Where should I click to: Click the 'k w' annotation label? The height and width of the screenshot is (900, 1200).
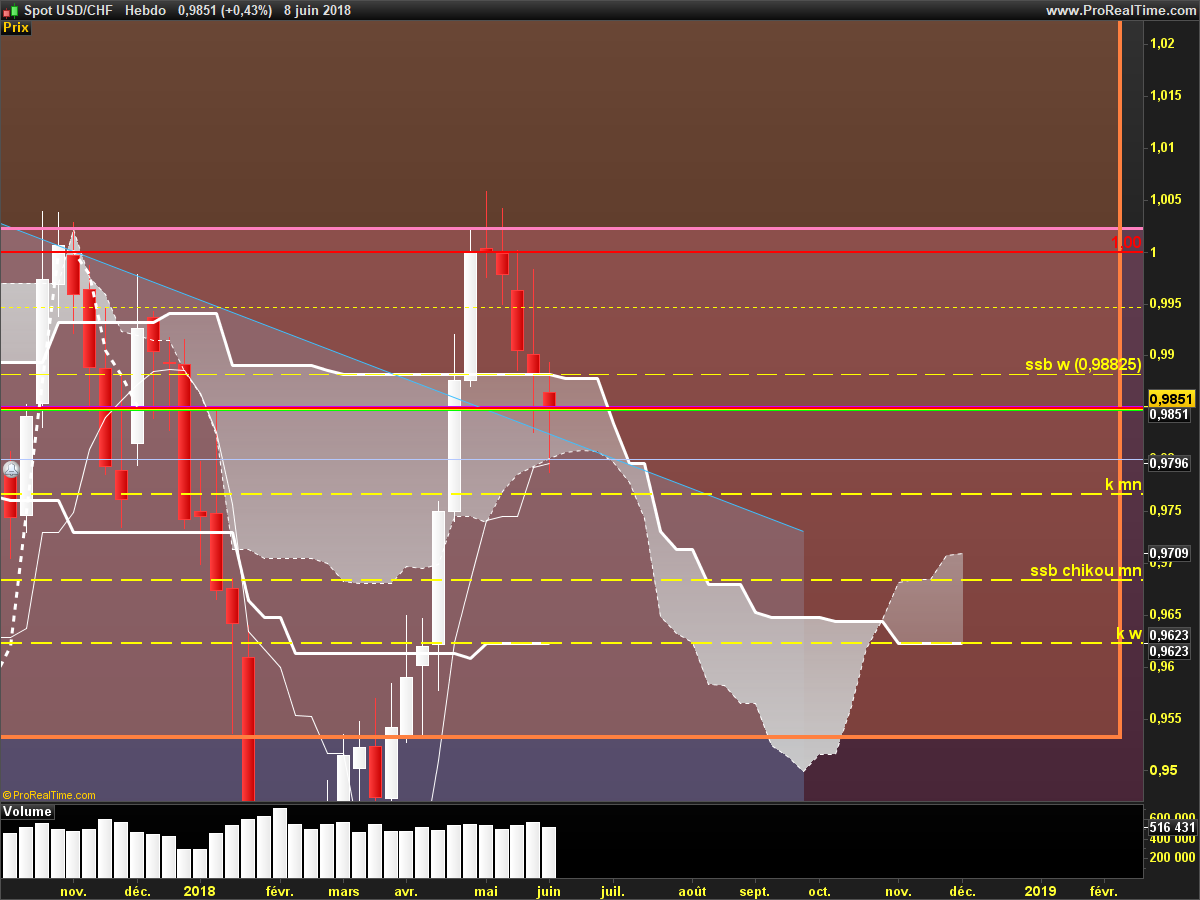pyautogui.click(x=1128, y=634)
